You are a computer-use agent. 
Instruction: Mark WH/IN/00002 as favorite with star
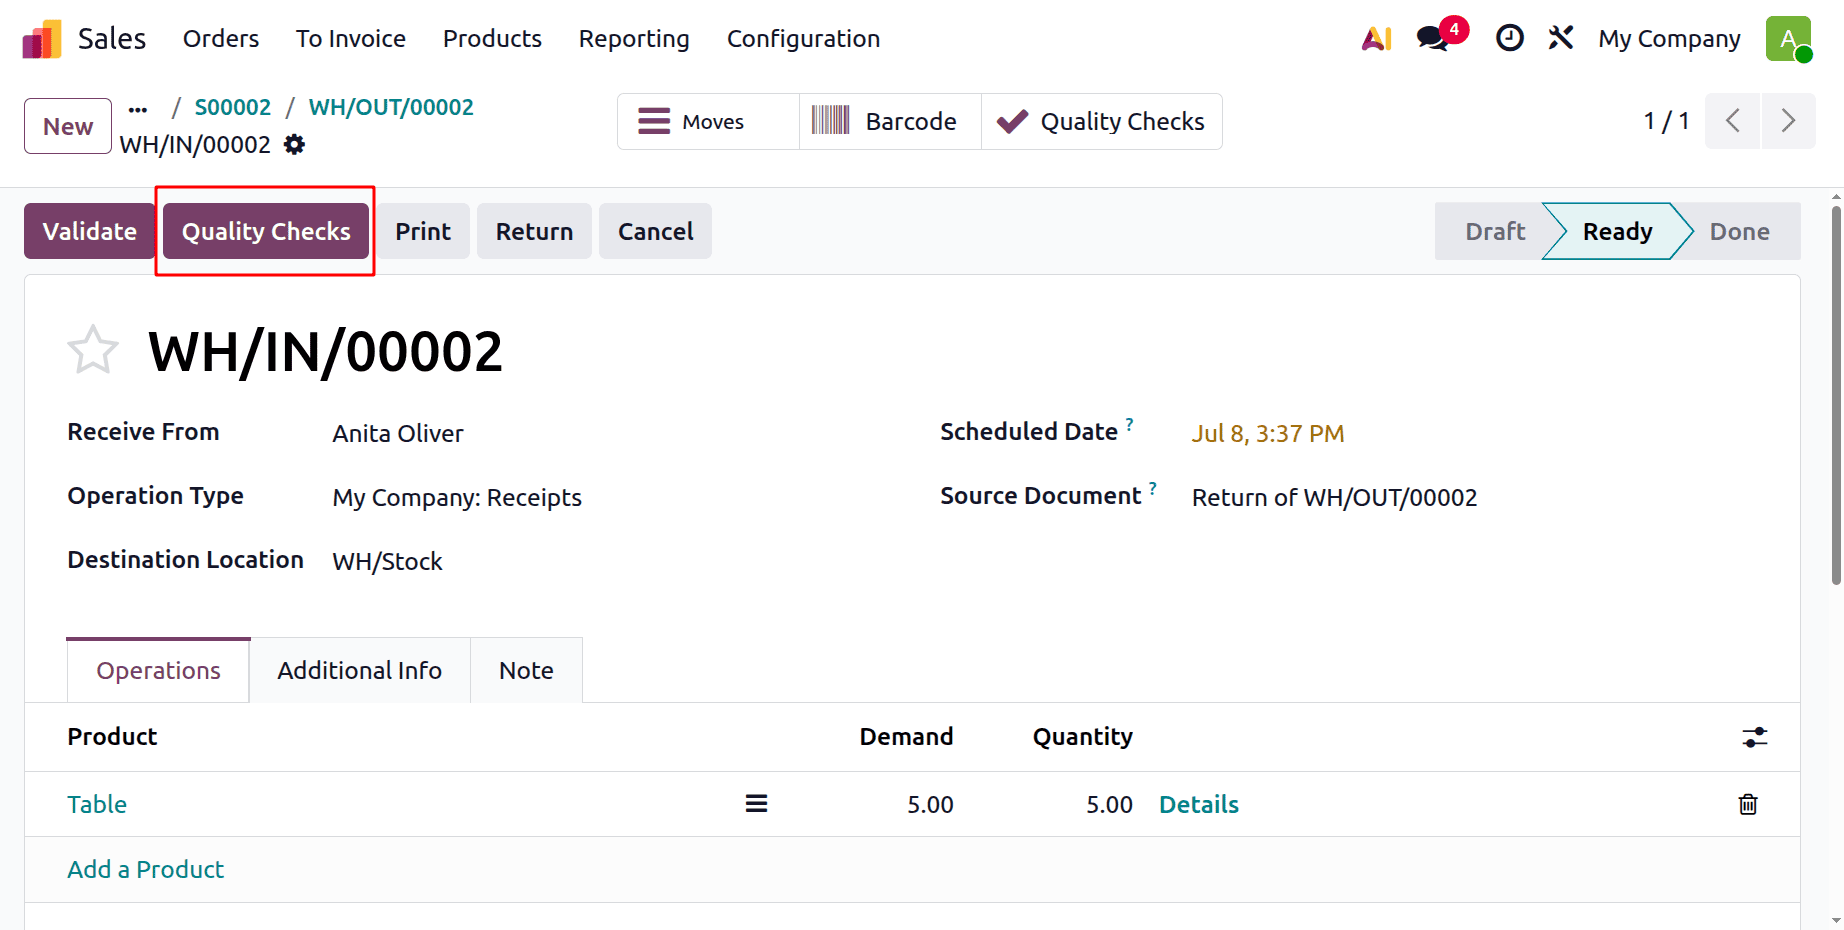(x=93, y=350)
